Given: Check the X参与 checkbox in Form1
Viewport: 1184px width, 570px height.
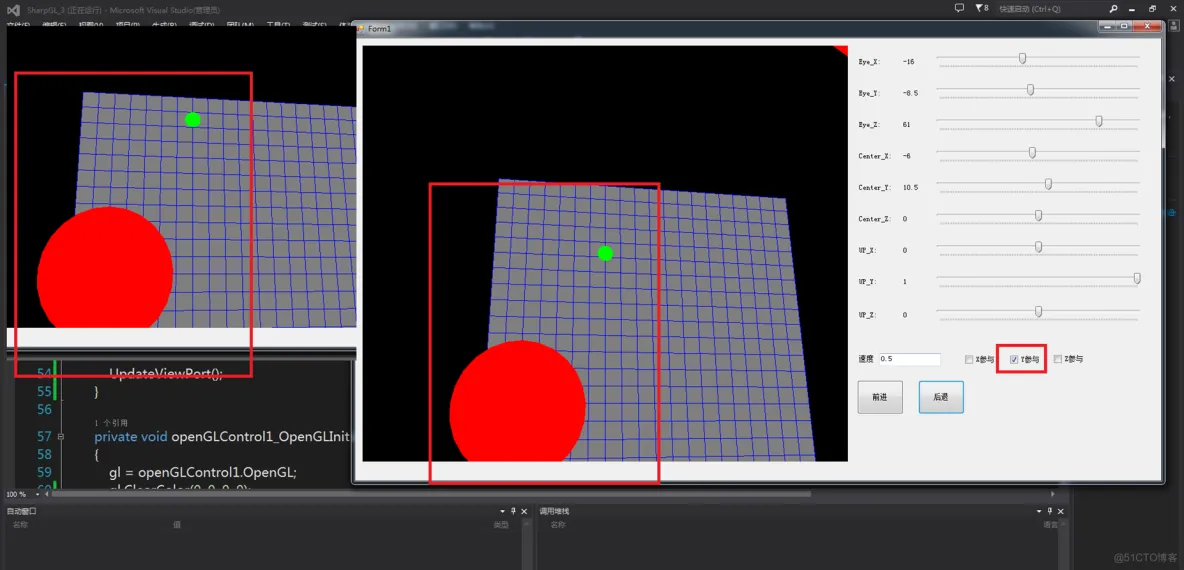Looking at the screenshot, I should tap(969, 359).
